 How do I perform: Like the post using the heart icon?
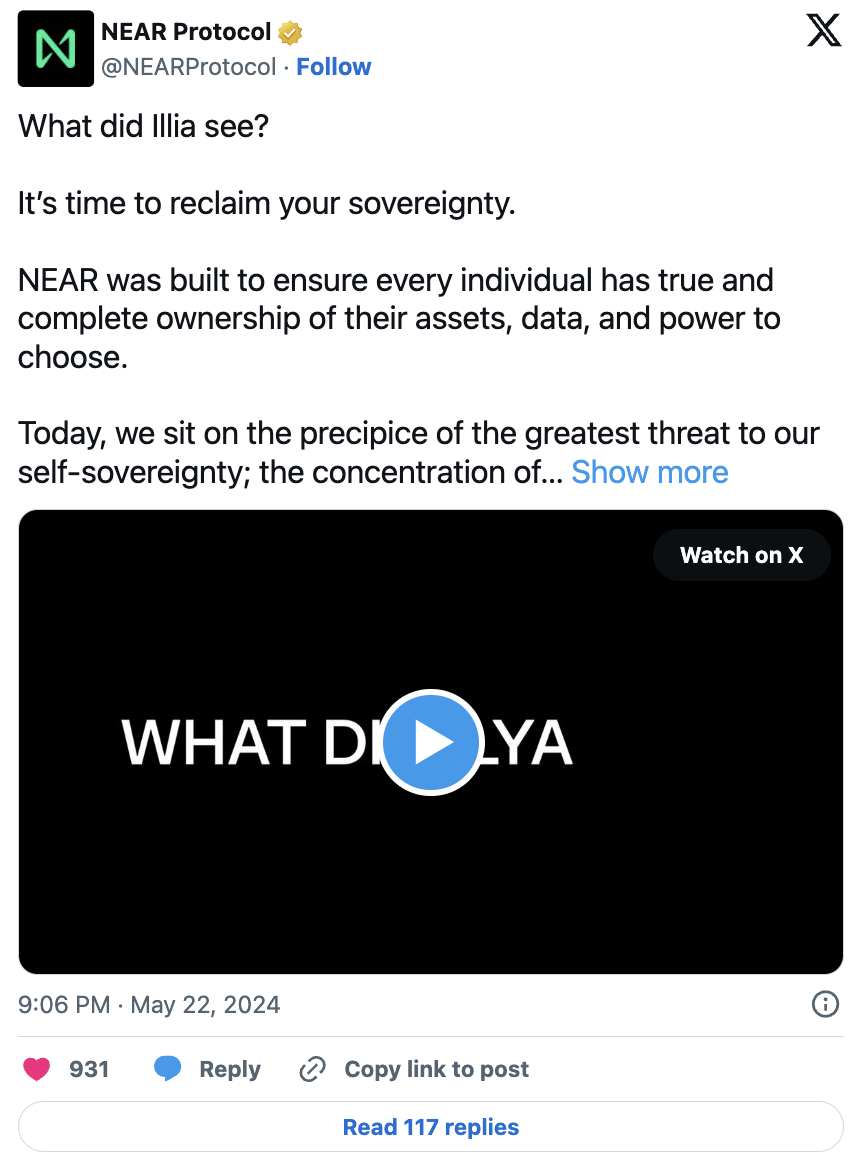[x=37, y=1068]
